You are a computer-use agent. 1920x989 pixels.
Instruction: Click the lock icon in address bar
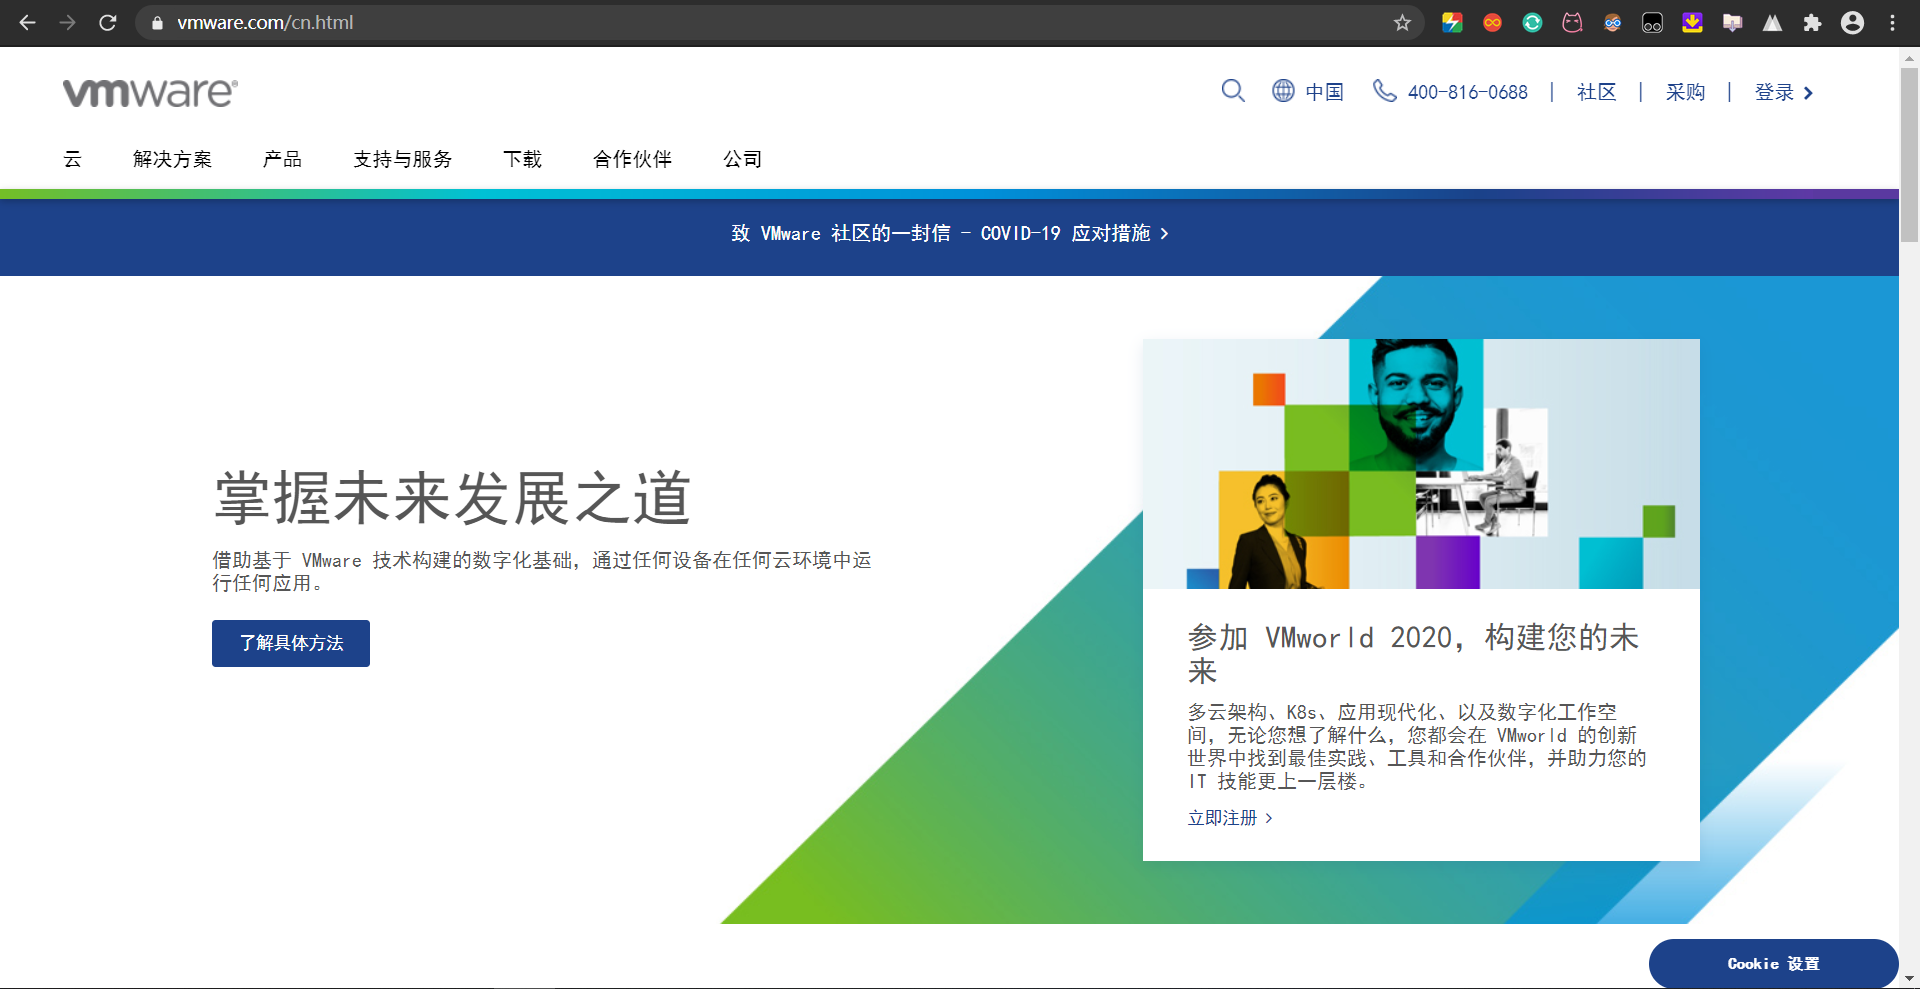click(x=156, y=22)
